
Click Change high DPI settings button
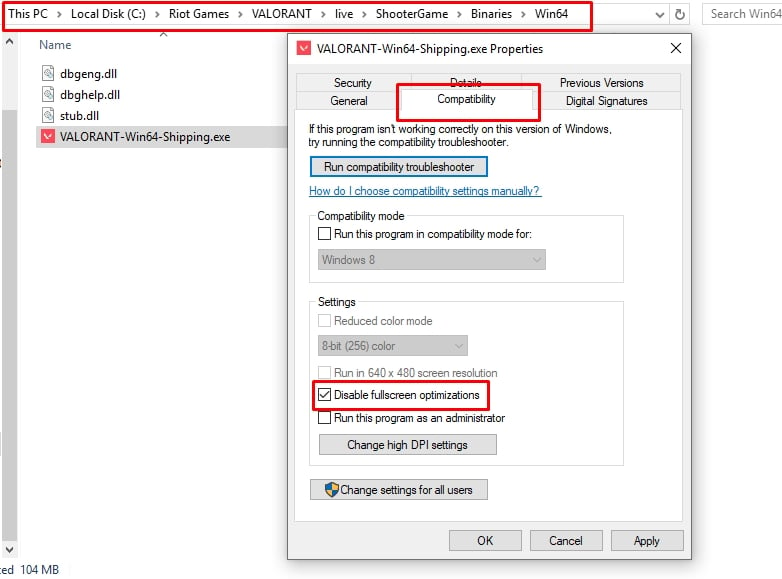point(407,445)
